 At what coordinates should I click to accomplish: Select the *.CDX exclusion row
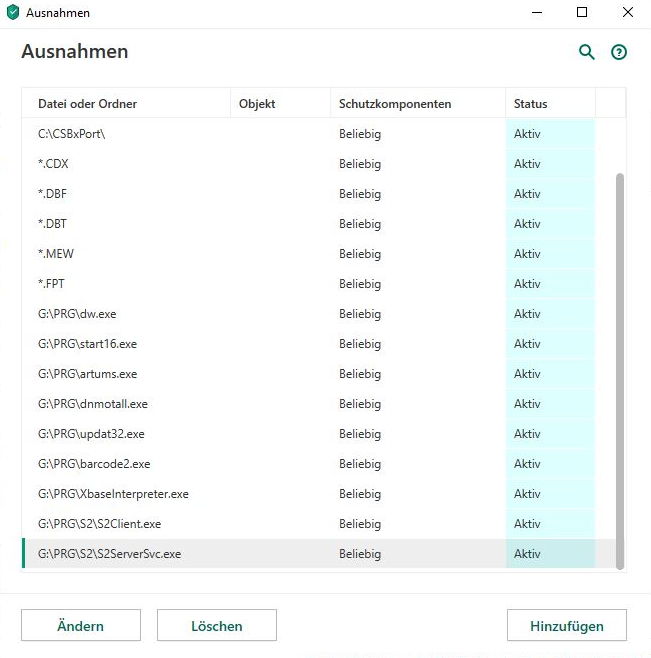319,164
